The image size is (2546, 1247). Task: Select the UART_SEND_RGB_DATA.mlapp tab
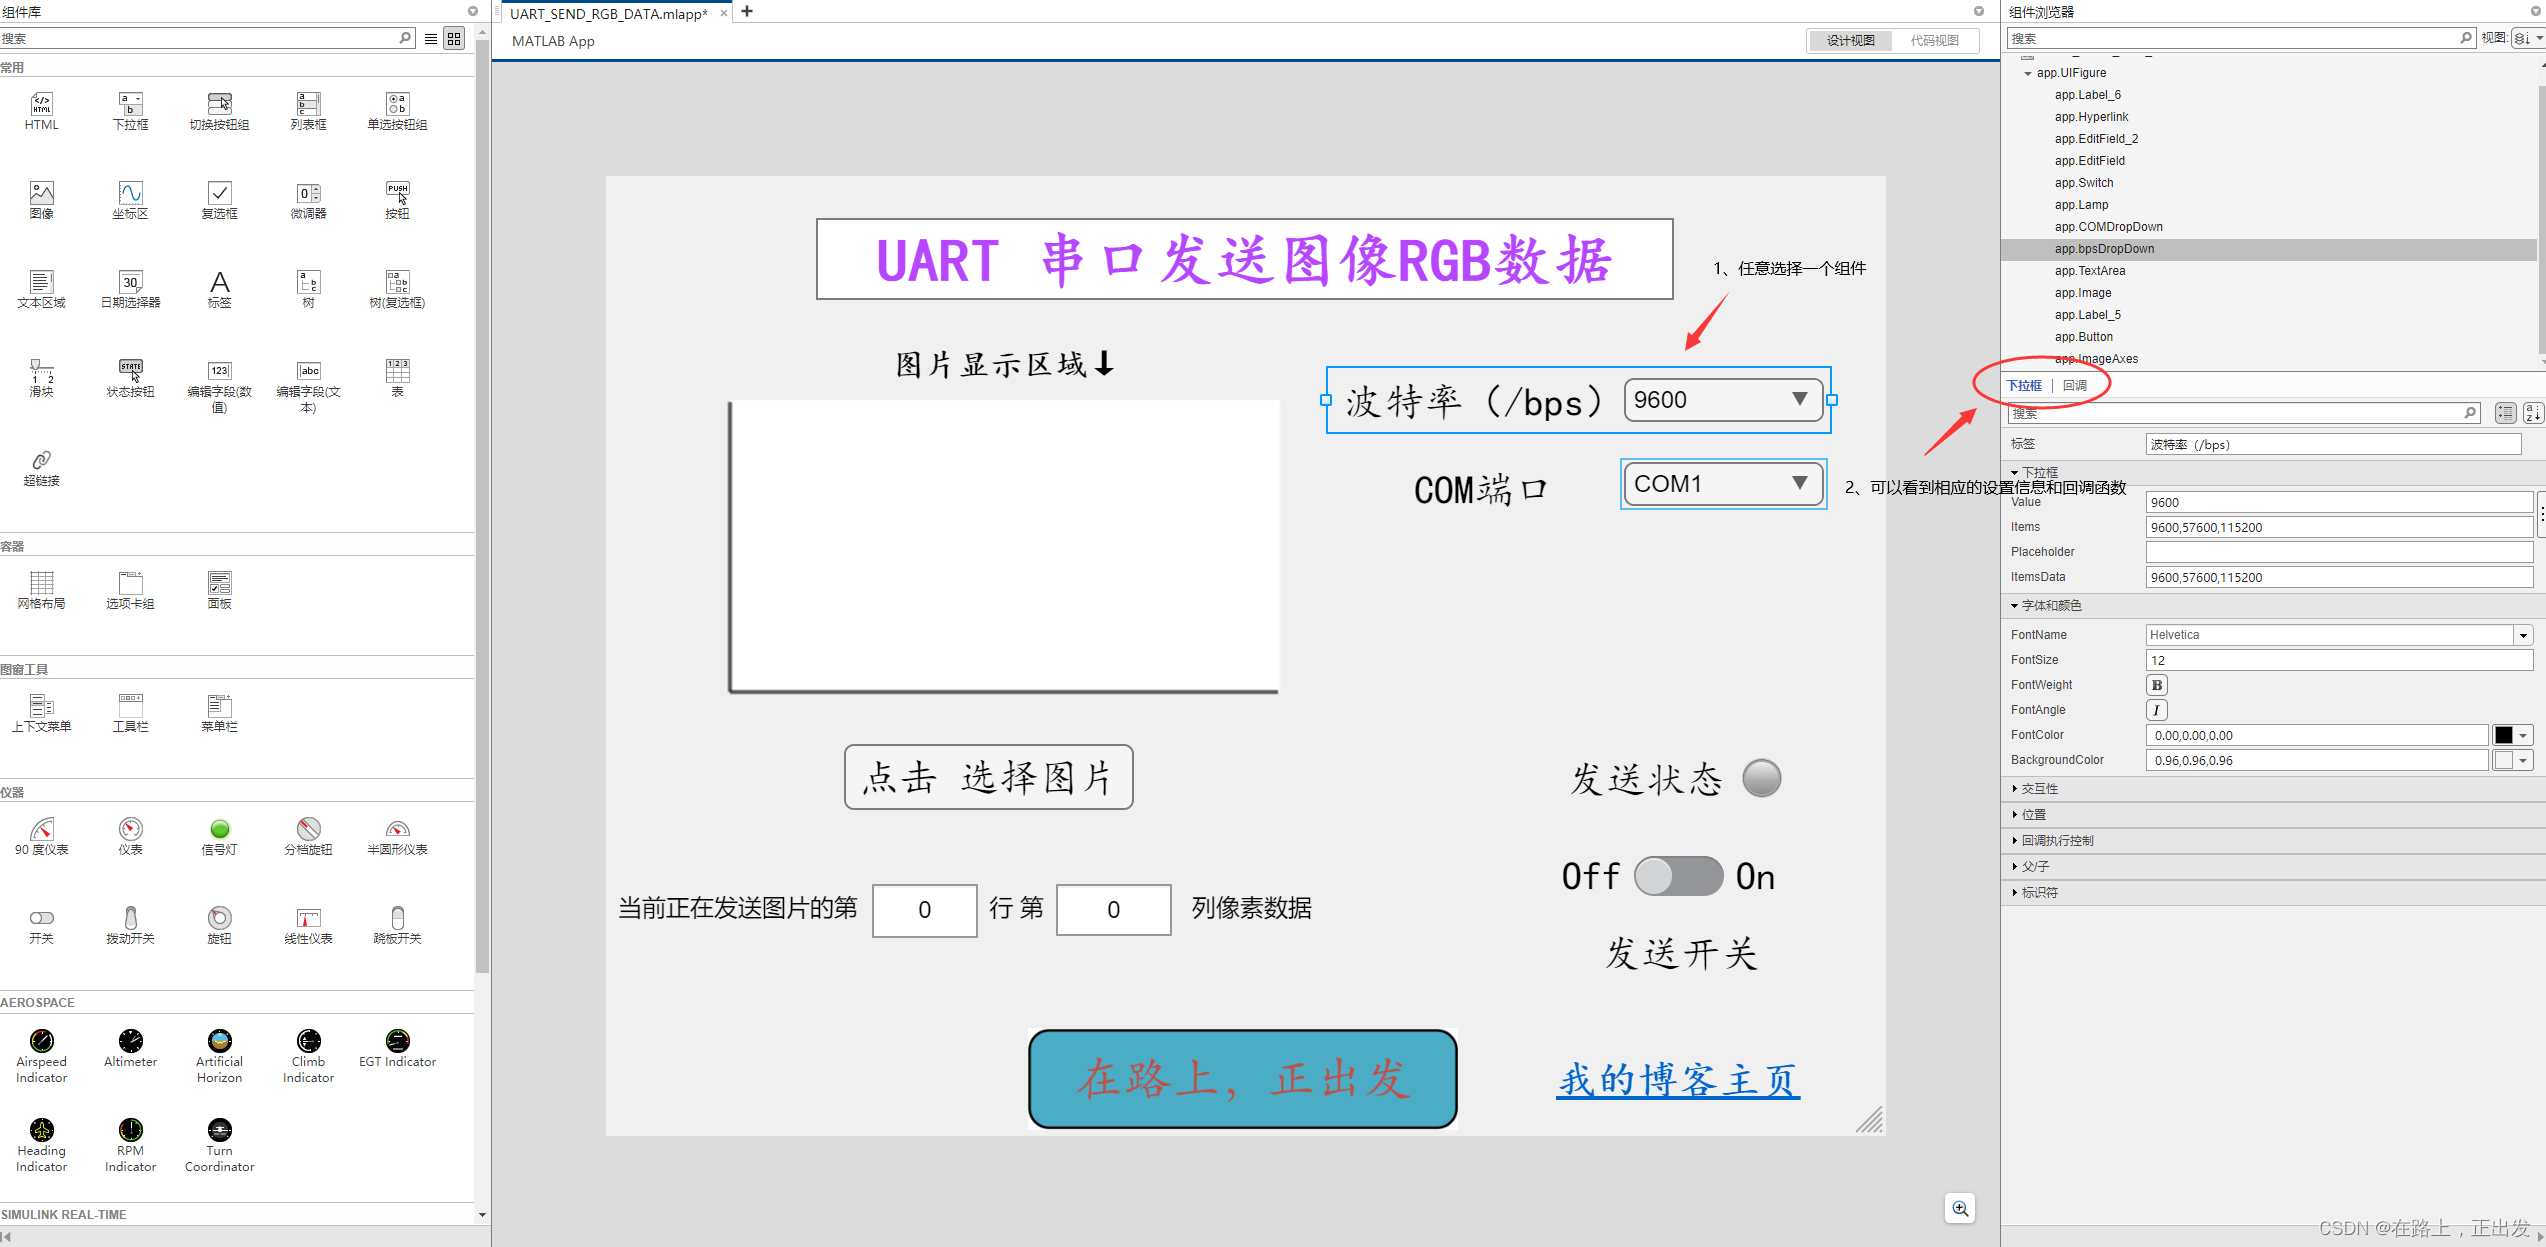click(608, 14)
